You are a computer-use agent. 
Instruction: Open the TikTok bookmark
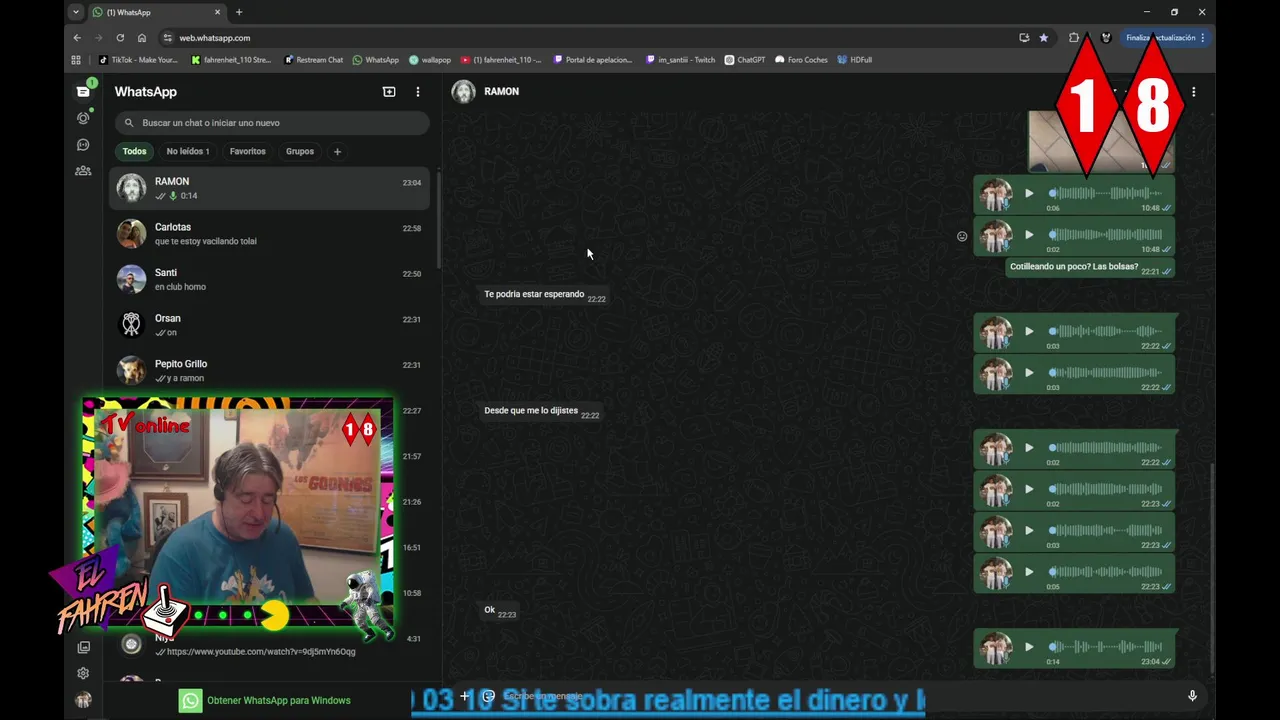(x=138, y=60)
